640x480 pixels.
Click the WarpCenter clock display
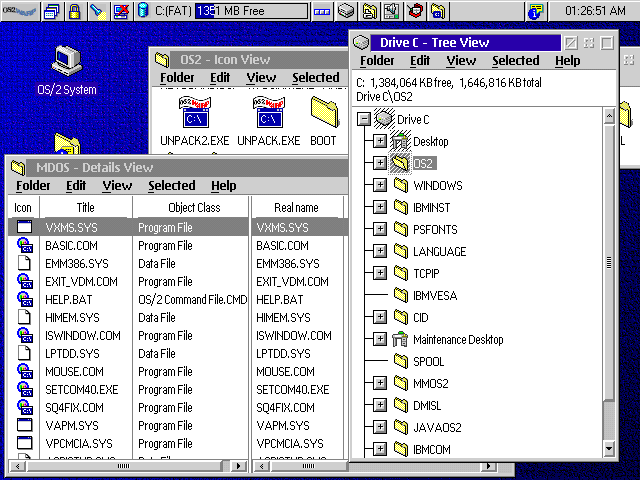click(x=594, y=11)
